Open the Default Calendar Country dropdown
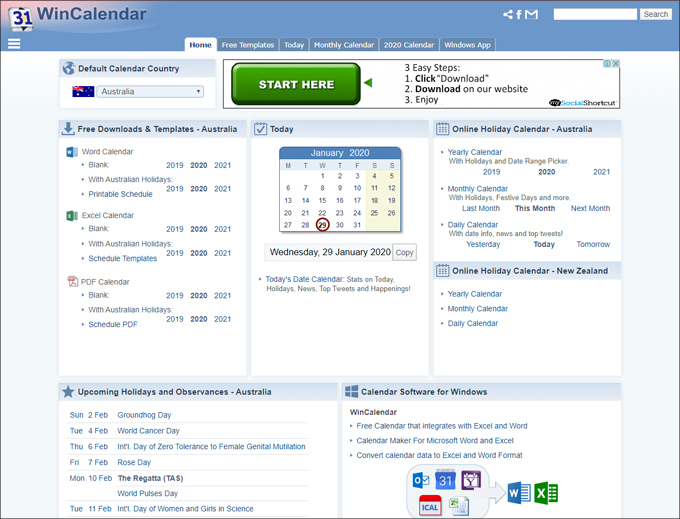 (150, 92)
